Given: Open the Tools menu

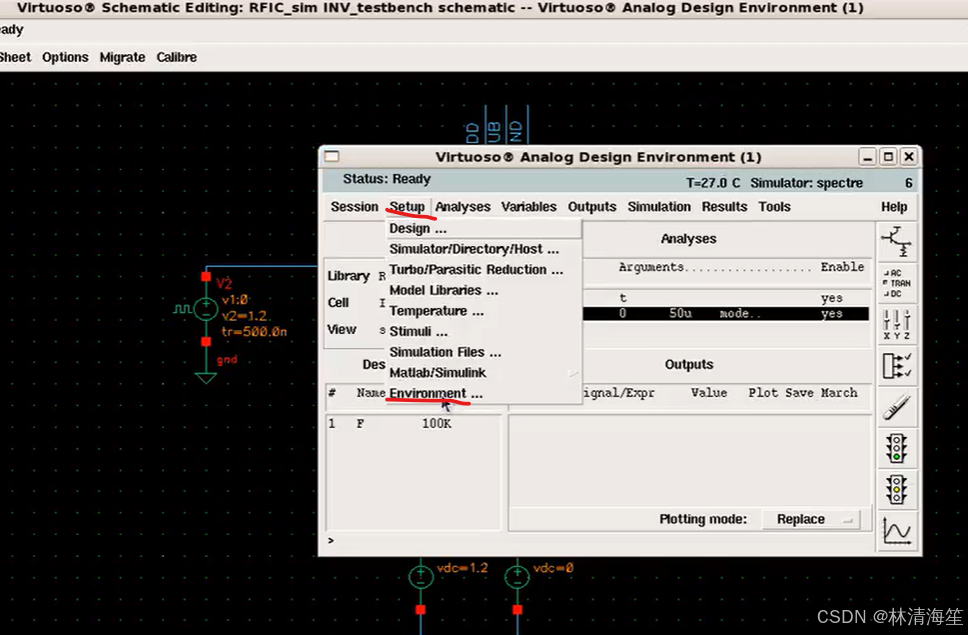Looking at the screenshot, I should pyautogui.click(x=774, y=207).
